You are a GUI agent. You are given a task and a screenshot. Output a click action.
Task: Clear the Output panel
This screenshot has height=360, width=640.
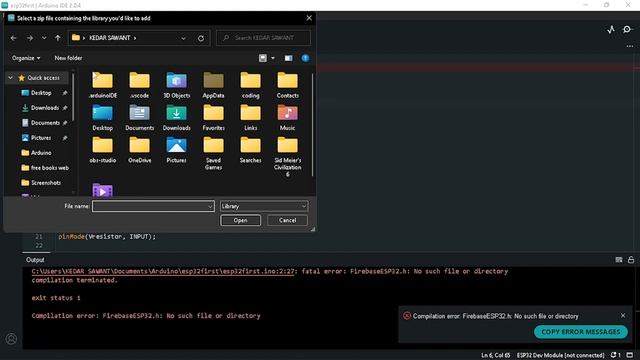[x=619, y=260]
